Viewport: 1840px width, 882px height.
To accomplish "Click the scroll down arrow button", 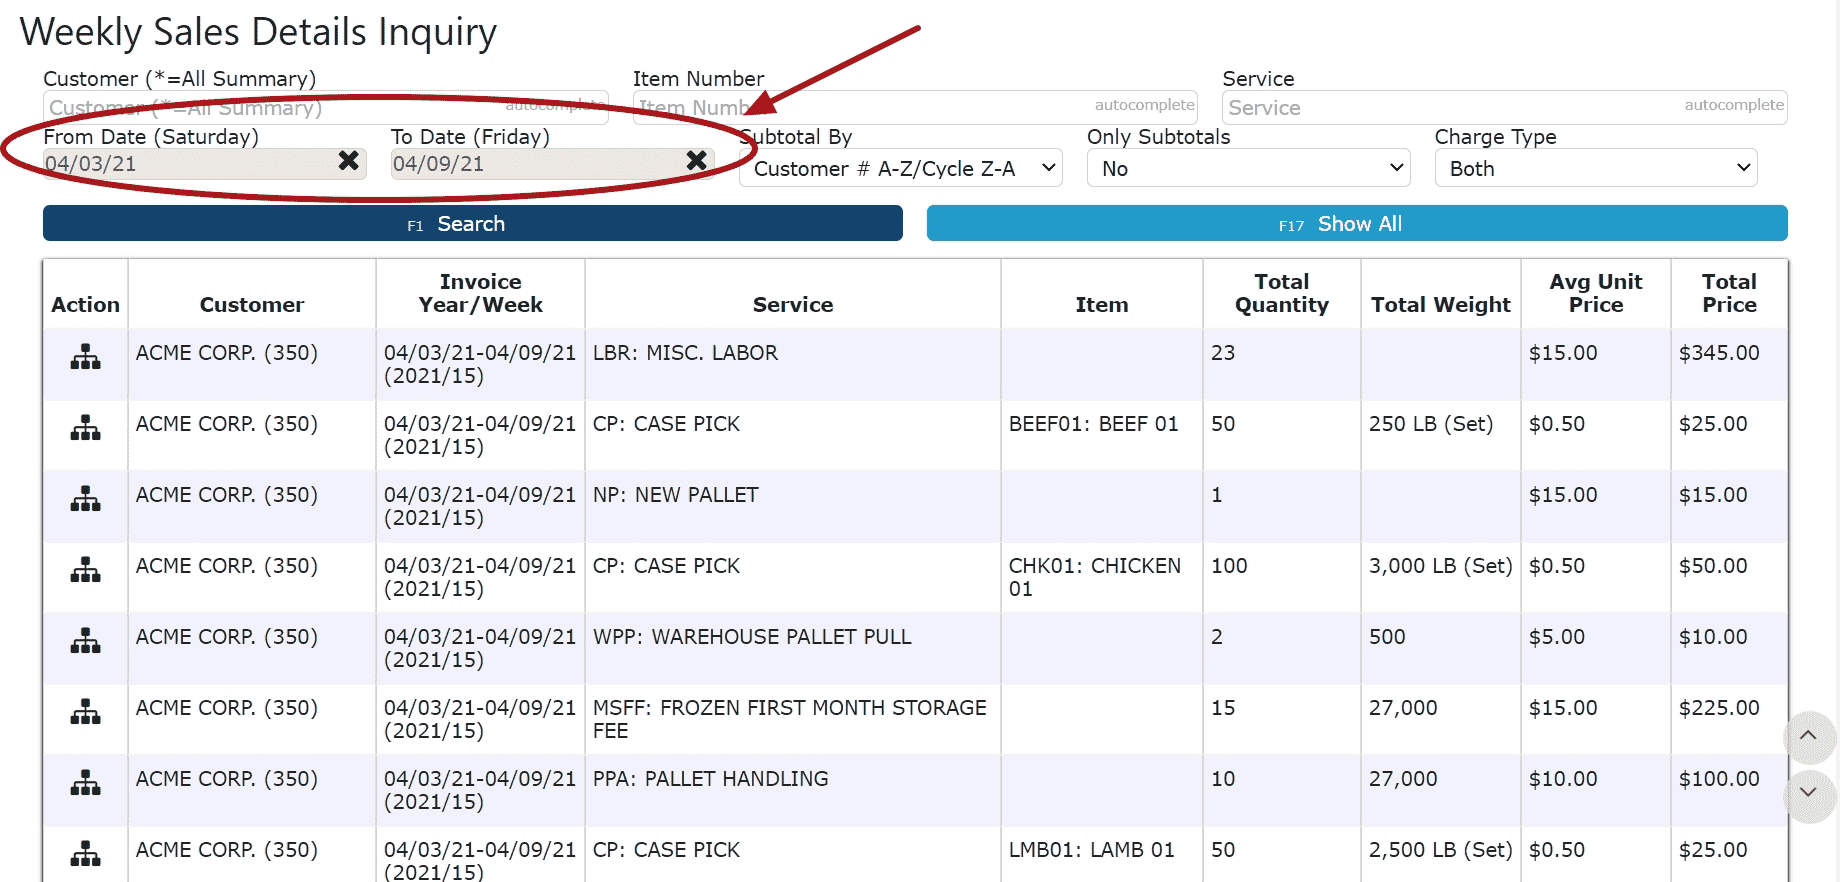I will point(1808,793).
